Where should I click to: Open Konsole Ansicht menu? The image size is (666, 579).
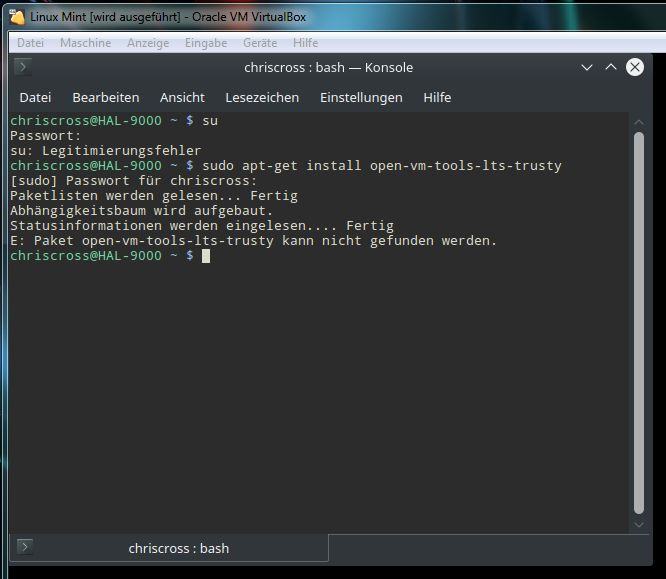182,98
